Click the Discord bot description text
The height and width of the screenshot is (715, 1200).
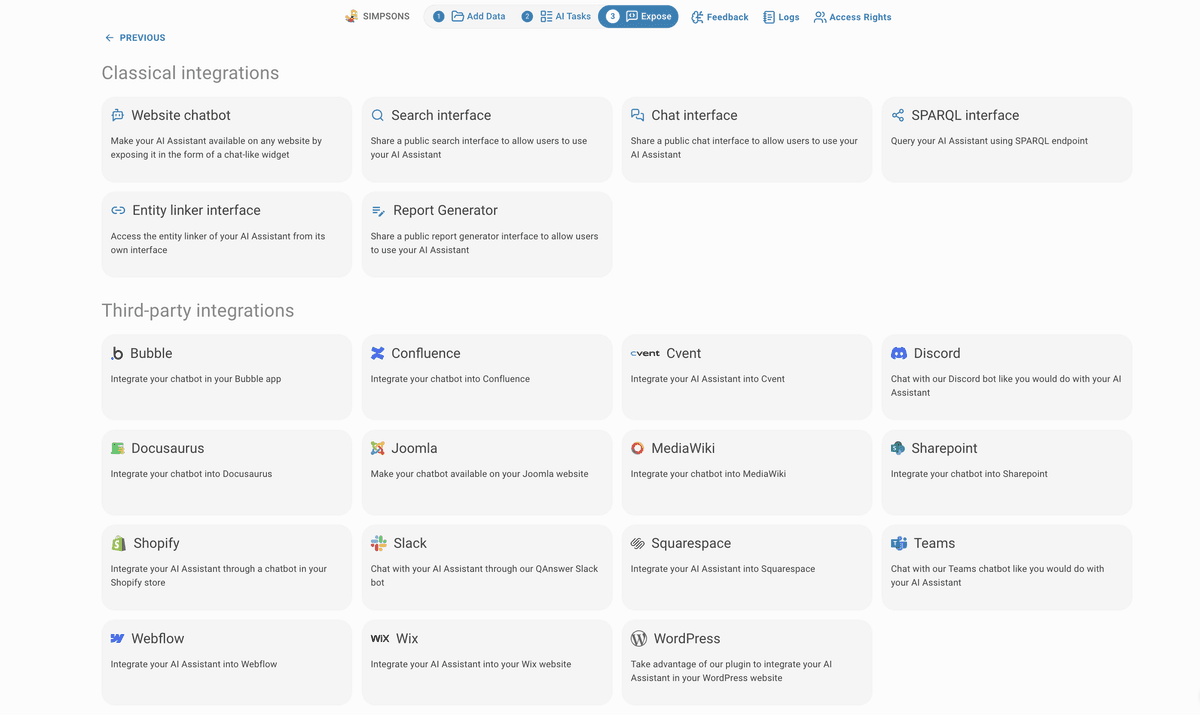coord(1006,386)
